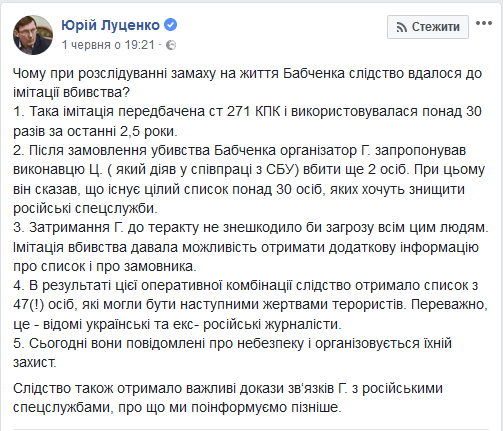Click the opening question starting with Чому при розслідуванні
Viewport: 503px width, 431px height.
[247, 83]
